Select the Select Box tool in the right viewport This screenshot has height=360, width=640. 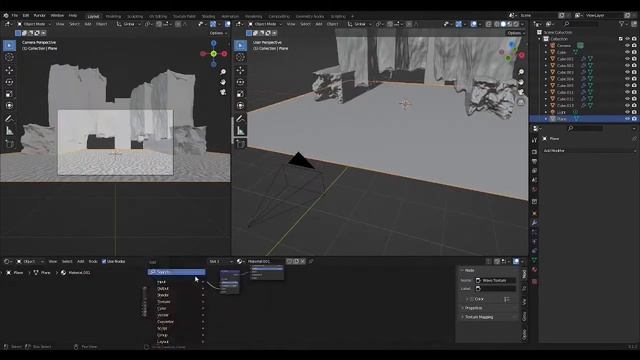tap(240, 45)
